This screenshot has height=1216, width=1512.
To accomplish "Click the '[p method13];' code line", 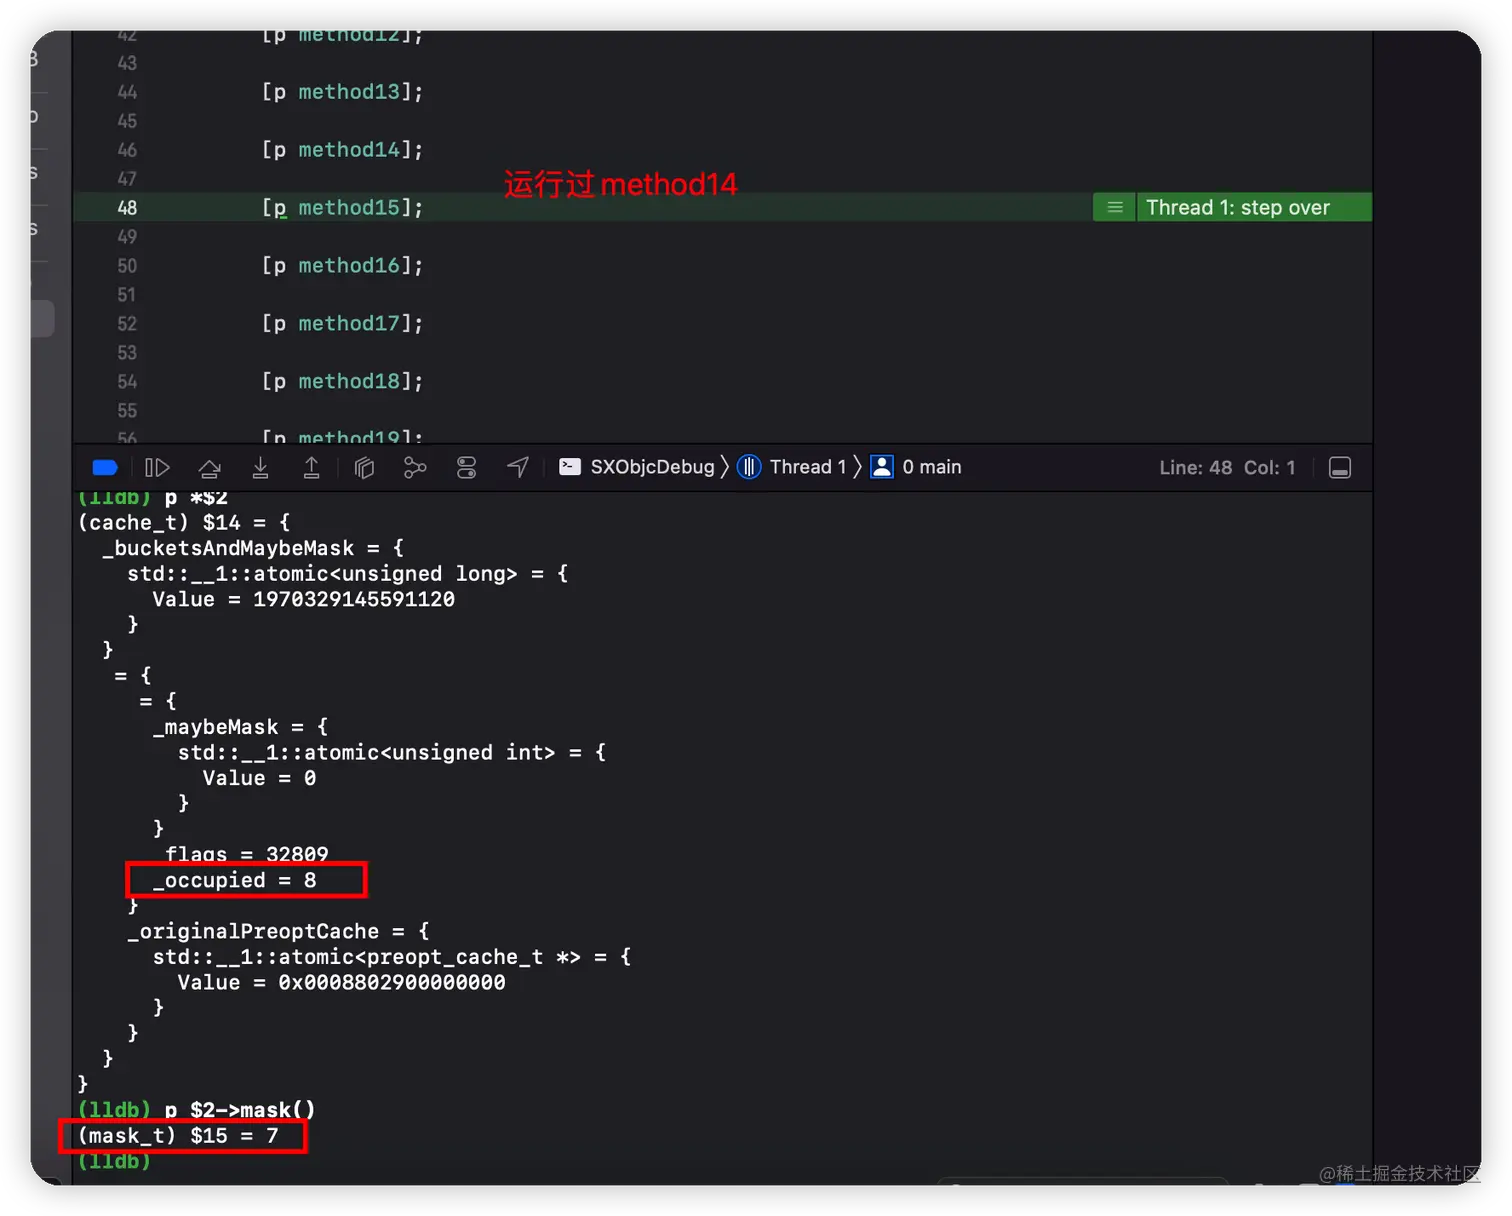I will click(342, 92).
